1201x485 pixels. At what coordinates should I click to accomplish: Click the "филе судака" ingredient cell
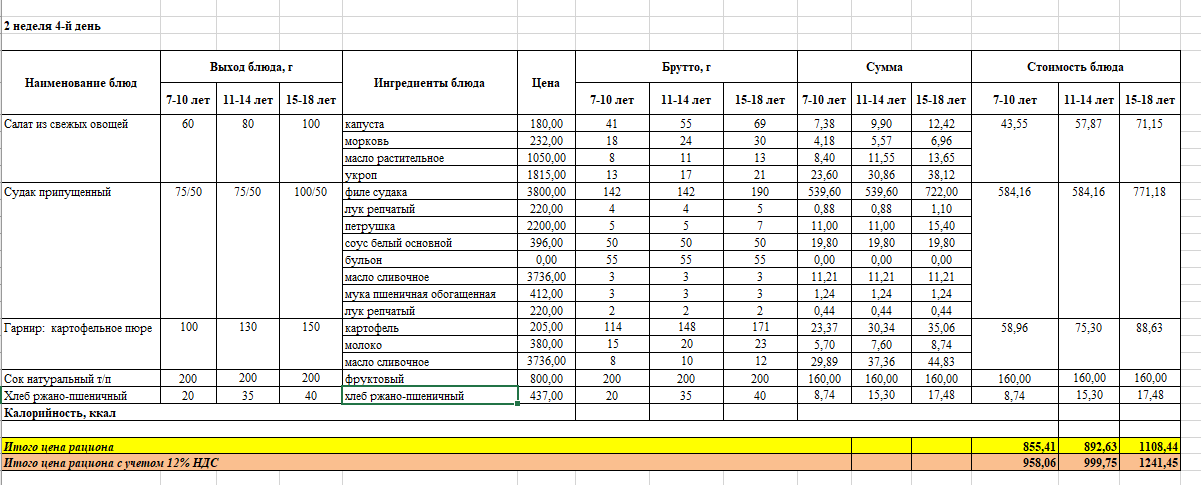point(376,191)
